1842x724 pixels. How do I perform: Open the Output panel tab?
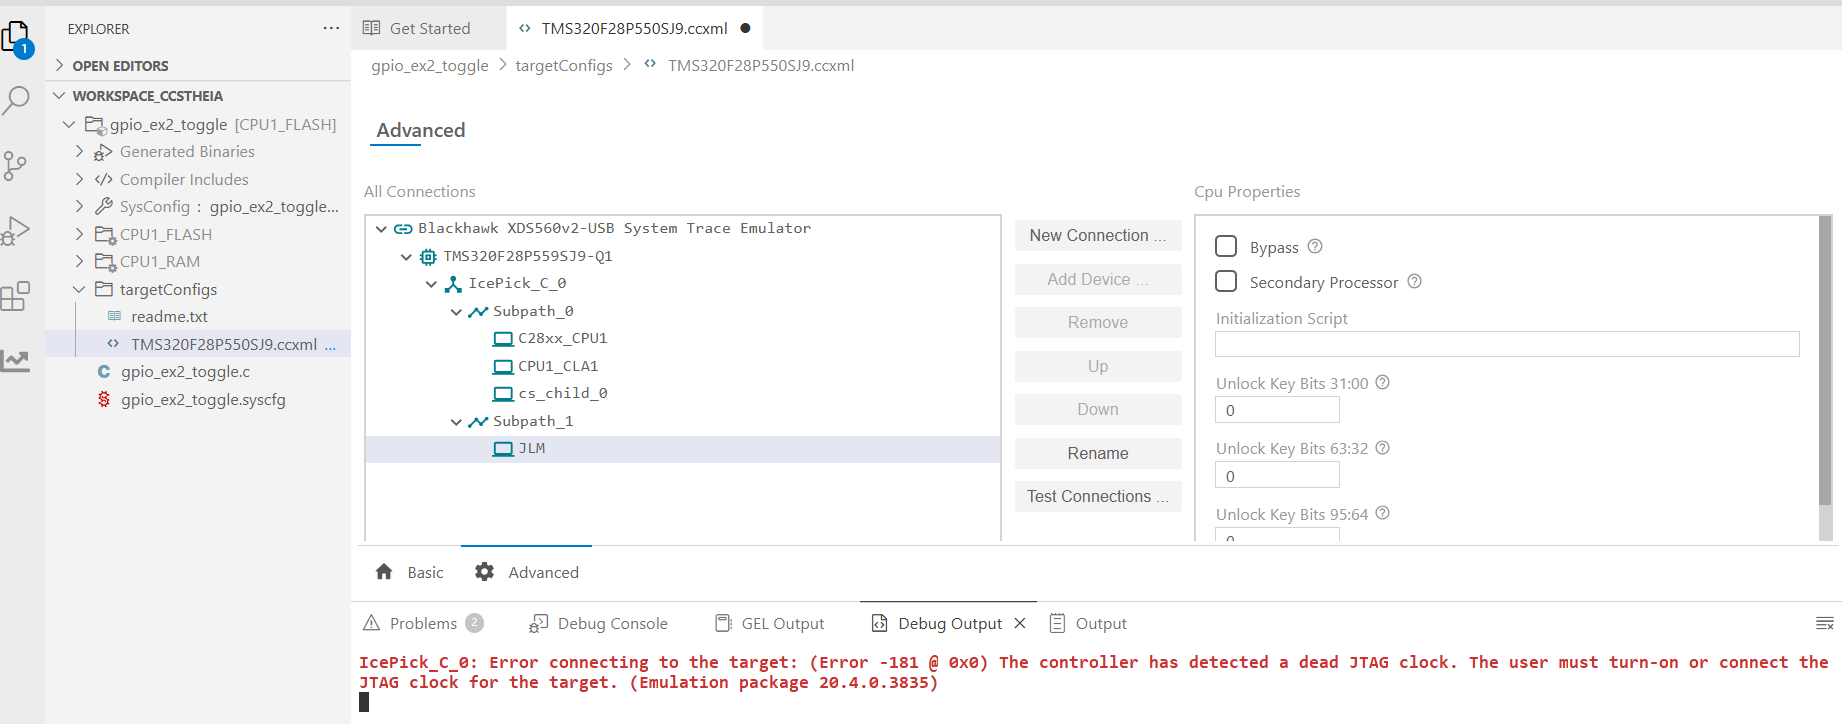pos(1088,623)
